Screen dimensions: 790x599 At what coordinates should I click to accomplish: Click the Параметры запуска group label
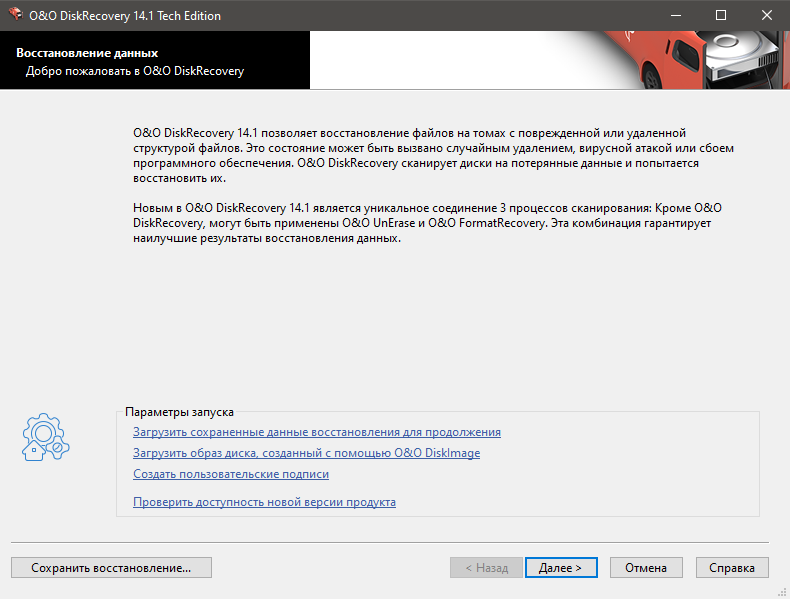[x=179, y=412]
